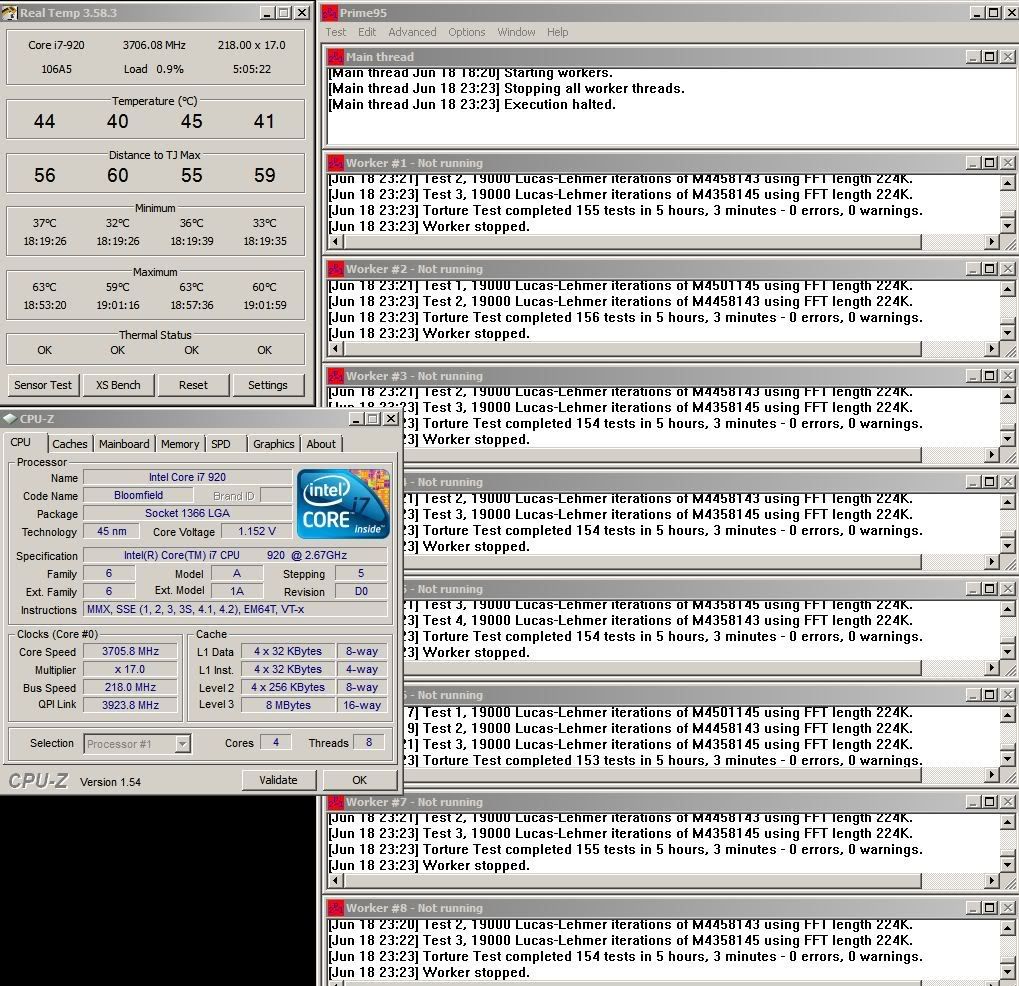Click the Level 3 cache value '8 MBytes'

click(288, 705)
